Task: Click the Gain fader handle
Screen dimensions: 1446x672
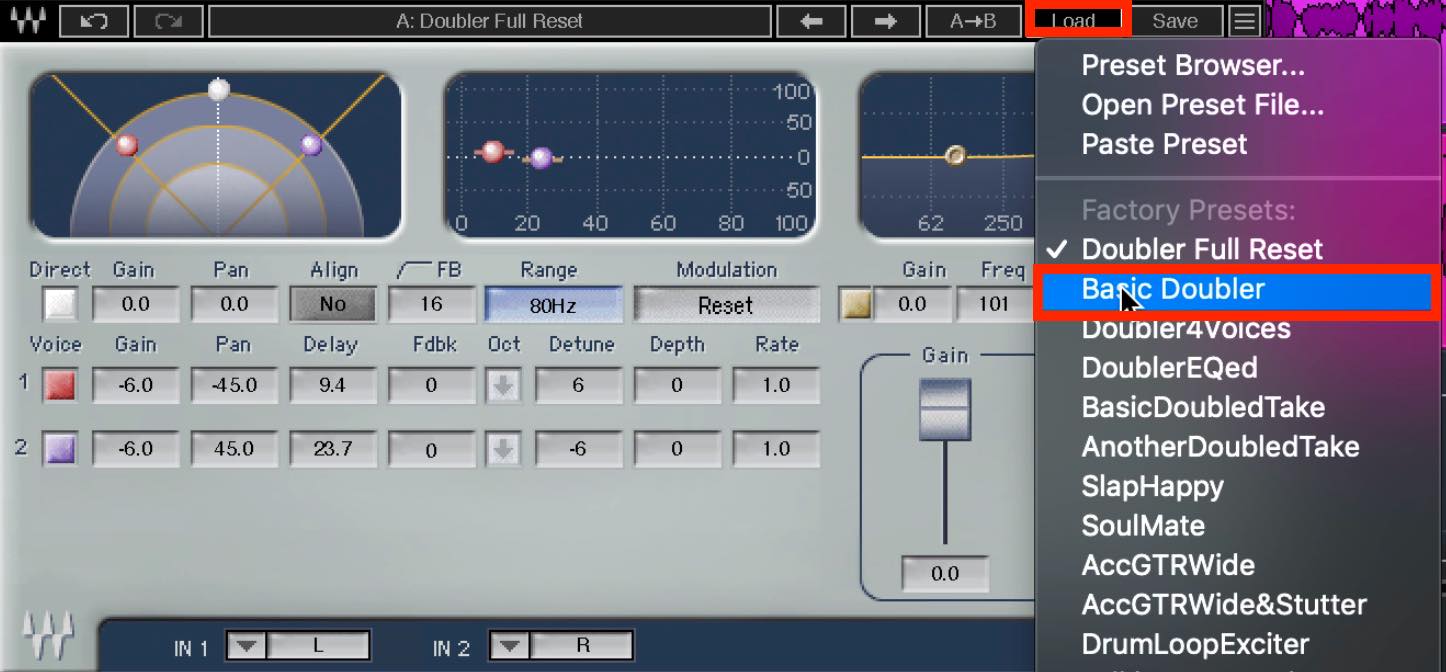Action: pos(945,408)
